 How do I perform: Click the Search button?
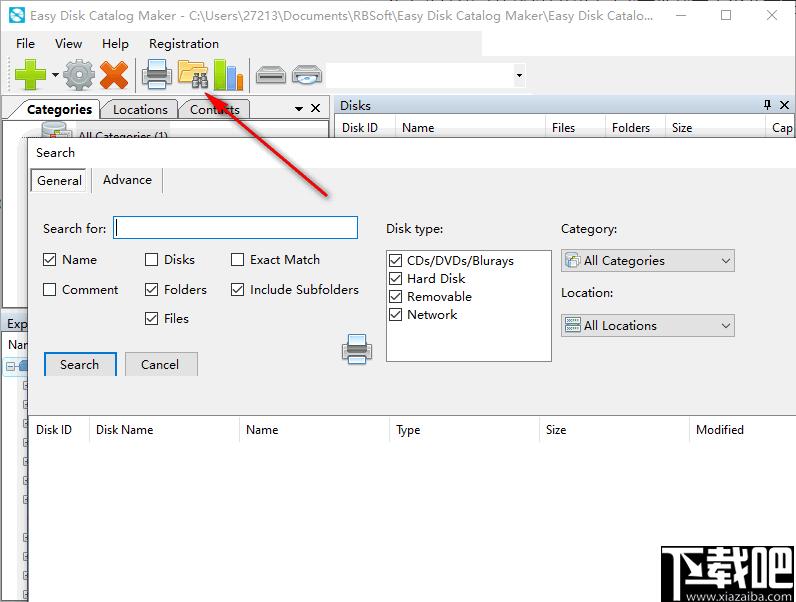tap(80, 365)
